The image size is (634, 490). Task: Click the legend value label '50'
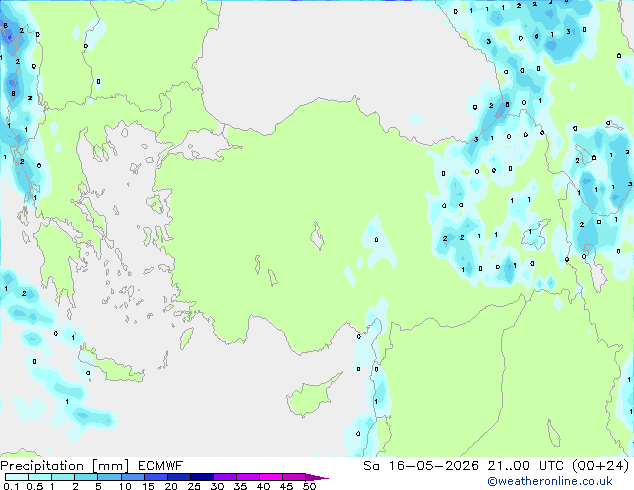(309, 486)
